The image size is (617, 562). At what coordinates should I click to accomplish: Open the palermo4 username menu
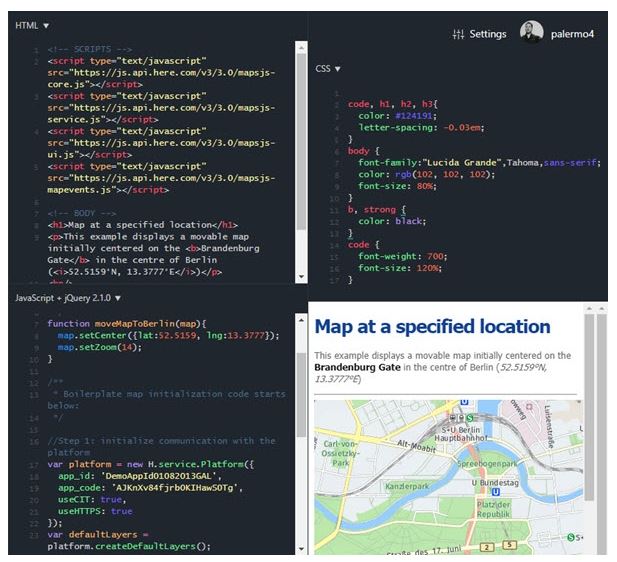point(572,34)
